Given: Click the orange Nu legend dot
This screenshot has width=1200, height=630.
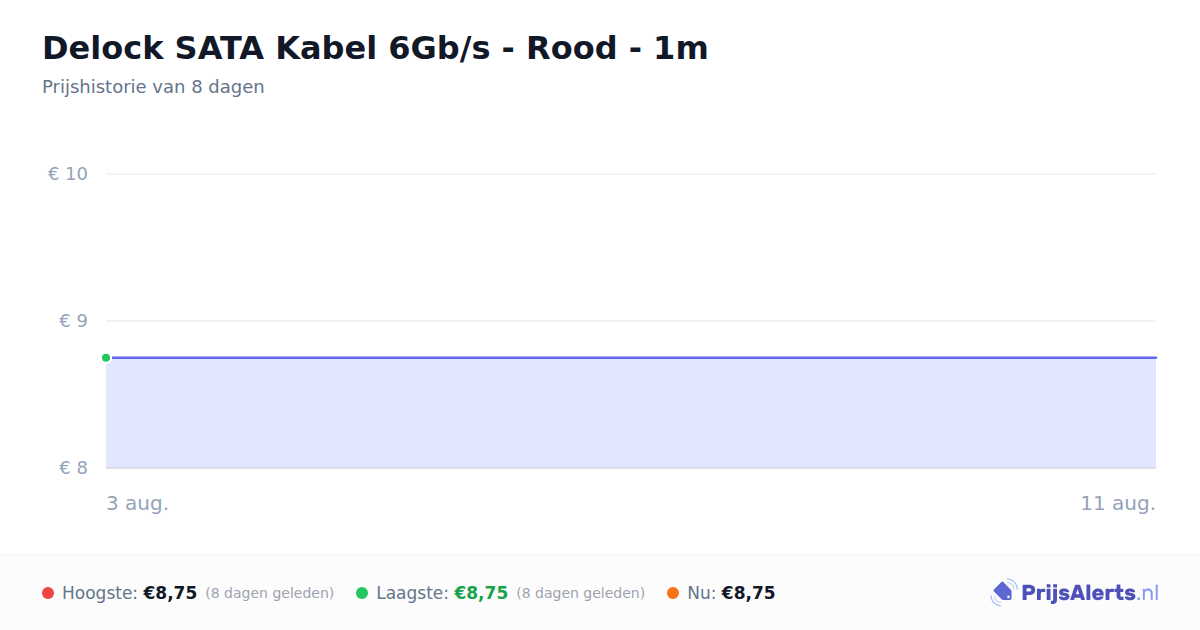Looking at the screenshot, I should click(x=673, y=593).
